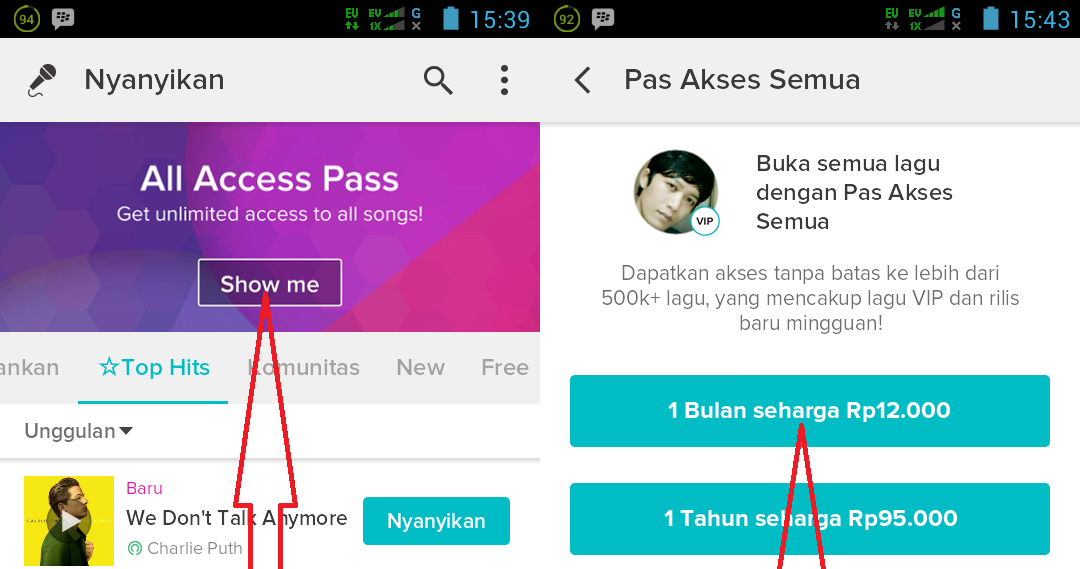Tap Nyanyikan button for We Don't Talk Anymore

436,521
